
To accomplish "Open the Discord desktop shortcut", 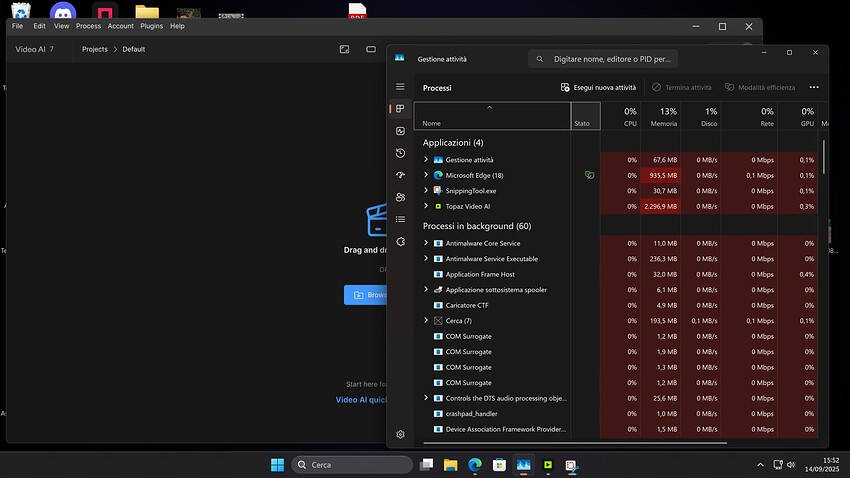I will [x=63, y=11].
